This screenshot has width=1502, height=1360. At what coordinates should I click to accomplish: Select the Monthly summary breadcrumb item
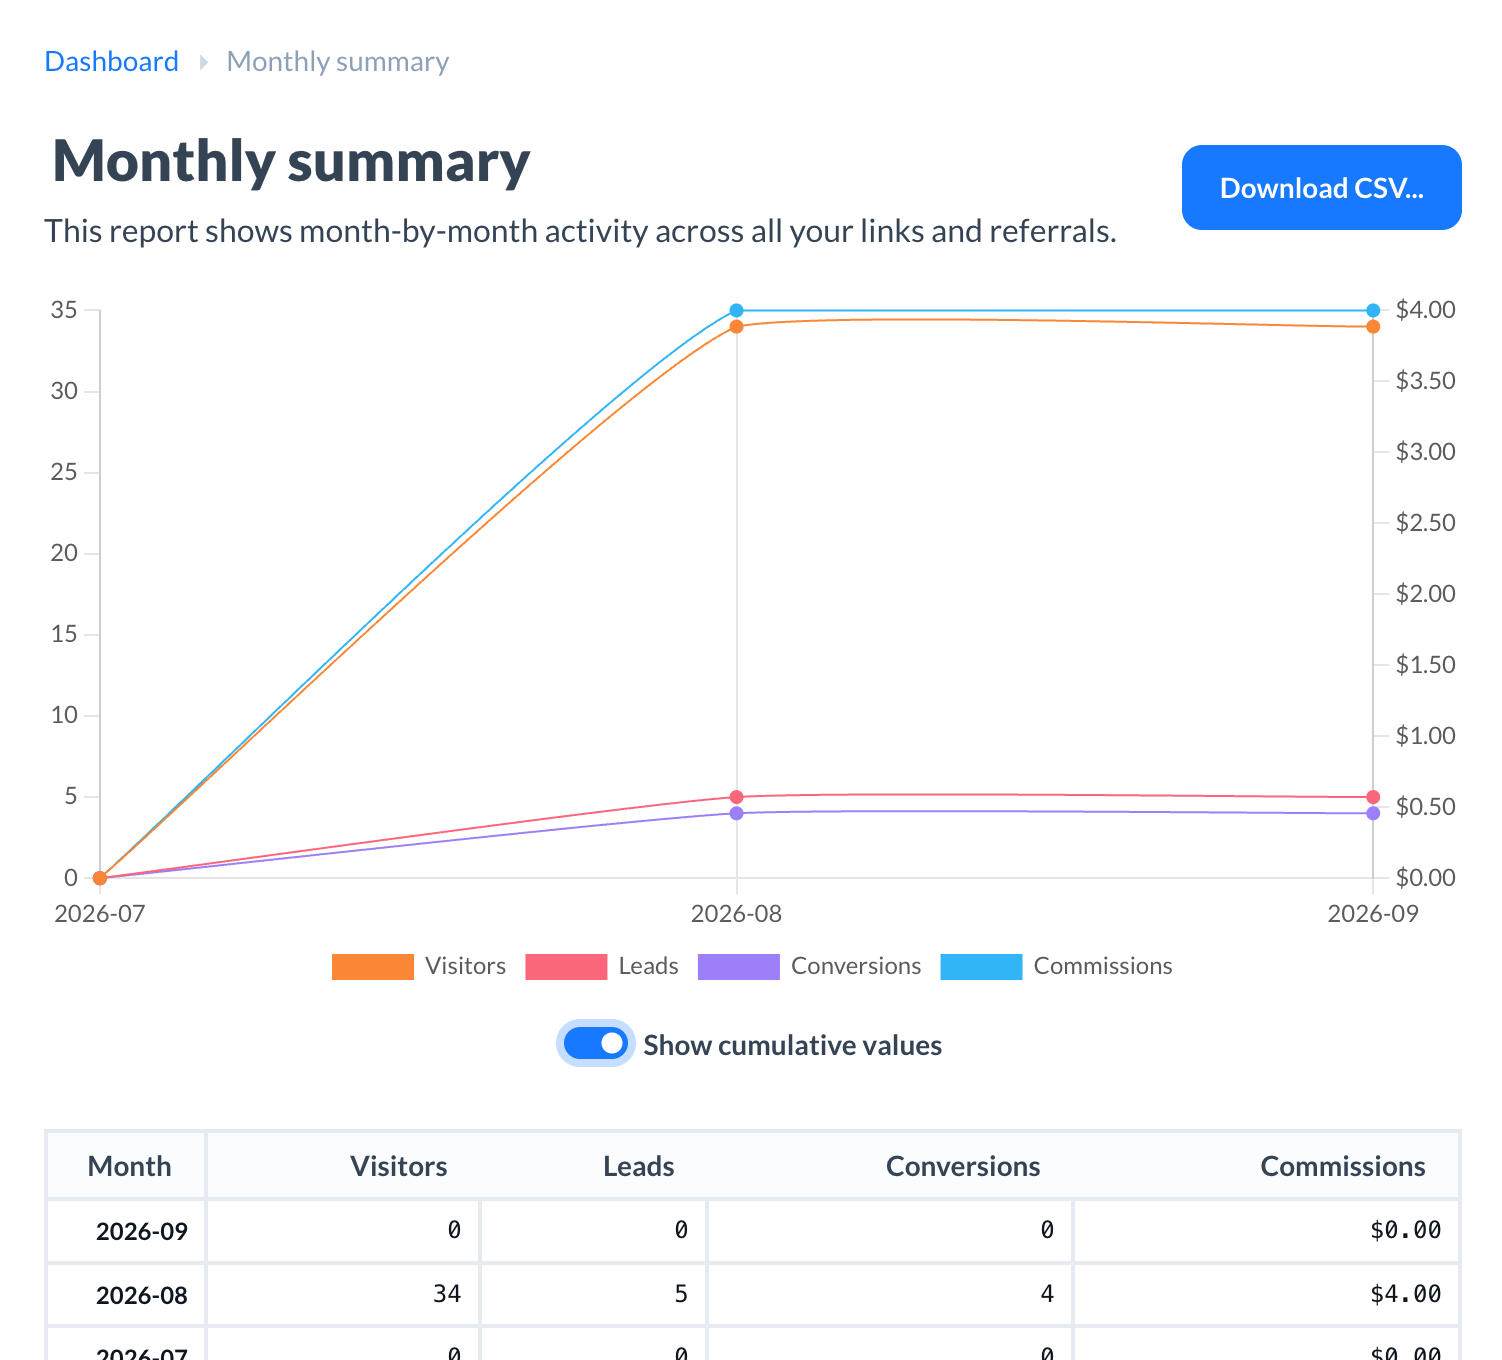pyautogui.click(x=338, y=62)
